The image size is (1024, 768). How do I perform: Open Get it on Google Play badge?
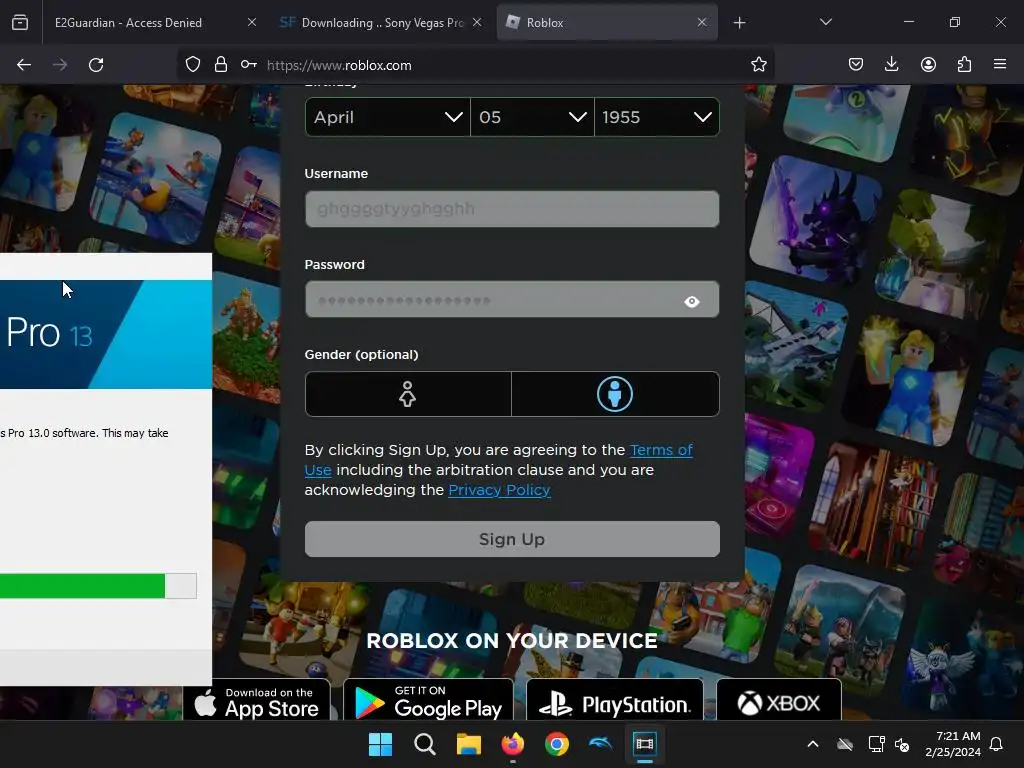[x=428, y=701]
